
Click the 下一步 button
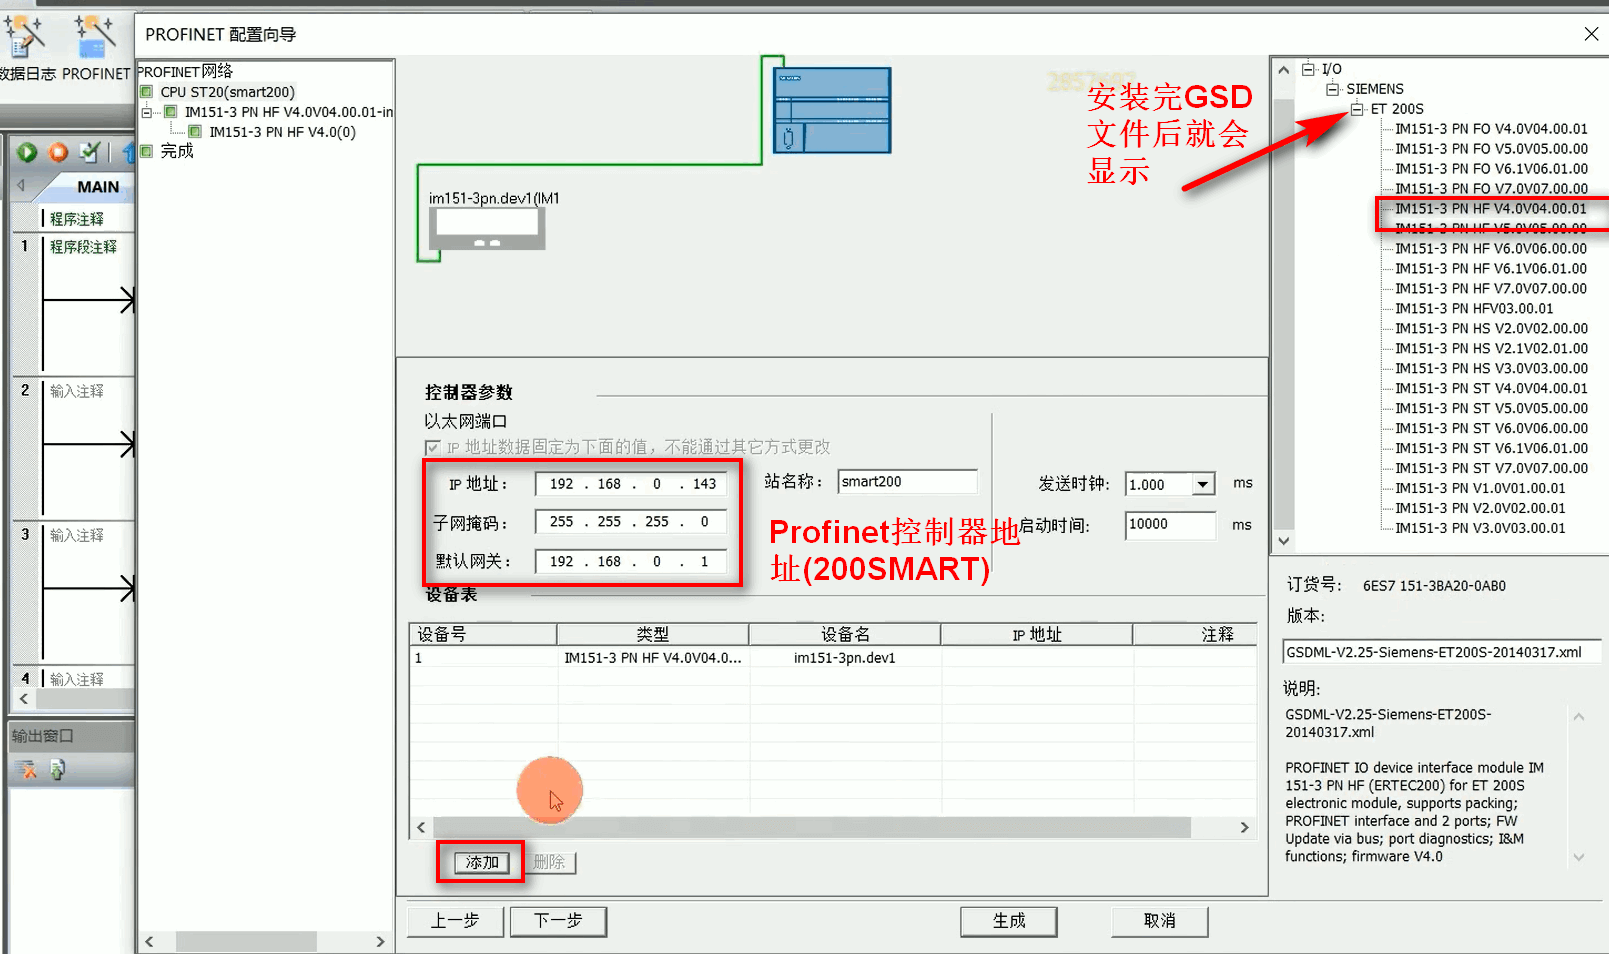point(557,920)
